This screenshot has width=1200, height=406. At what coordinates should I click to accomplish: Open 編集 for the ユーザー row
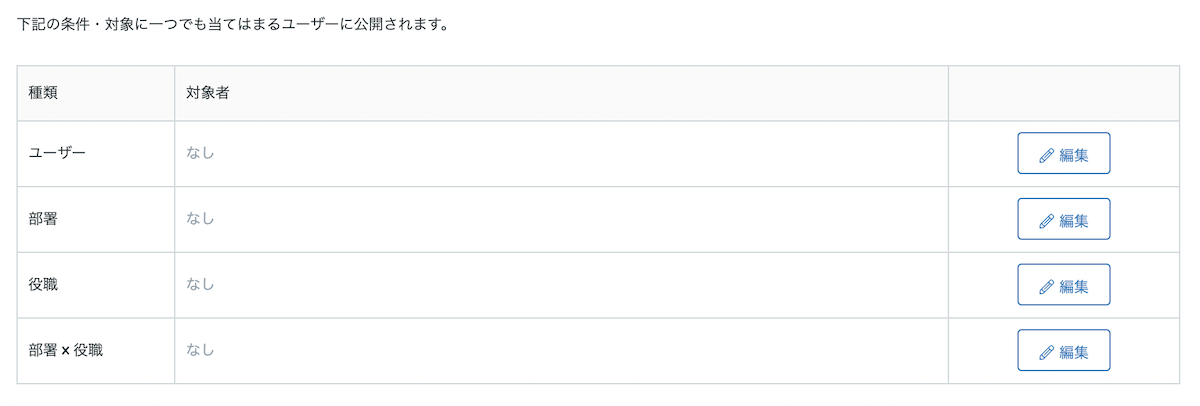pos(1064,153)
